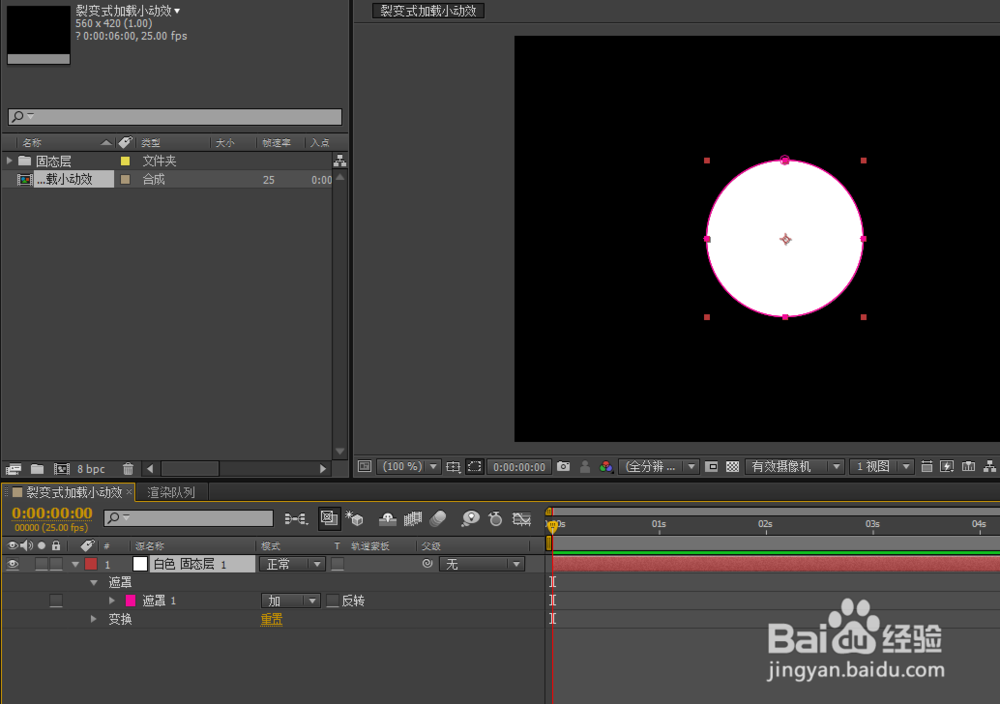Click the current time 0:00:00:00 in timeline
The width and height of the screenshot is (1000, 704).
[x=52, y=513]
